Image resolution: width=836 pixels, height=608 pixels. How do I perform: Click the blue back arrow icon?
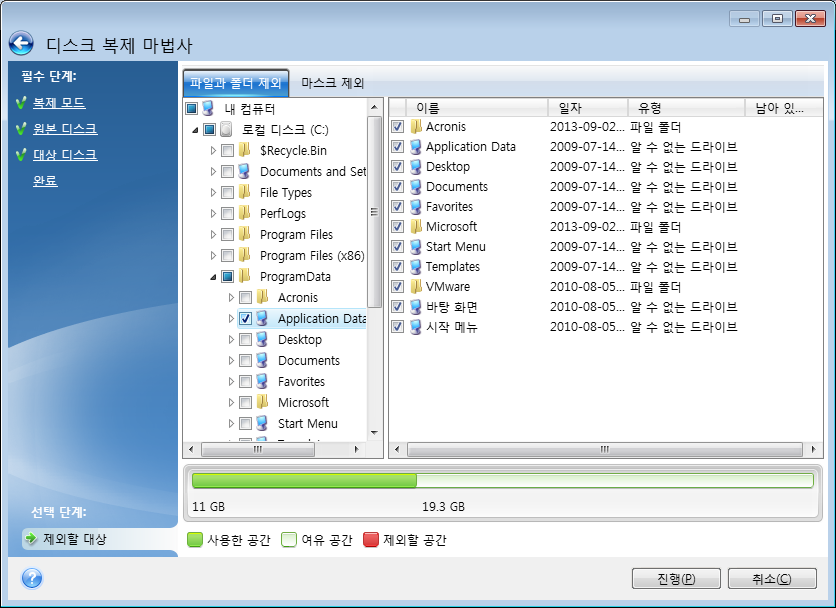pyautogui.click(x=21, y=44)
